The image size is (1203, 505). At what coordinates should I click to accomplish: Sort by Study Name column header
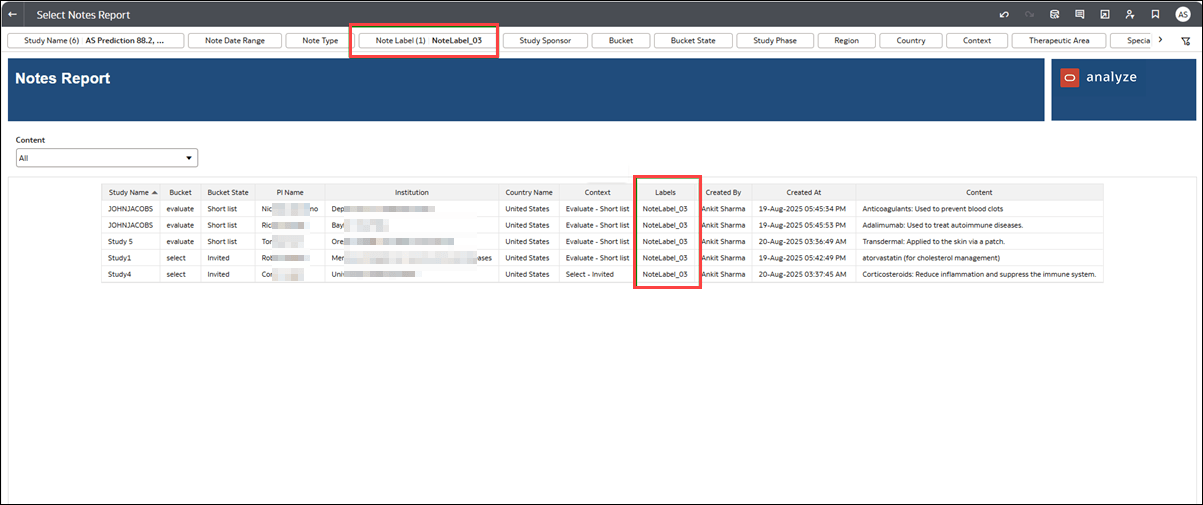[x=132, y=192]
